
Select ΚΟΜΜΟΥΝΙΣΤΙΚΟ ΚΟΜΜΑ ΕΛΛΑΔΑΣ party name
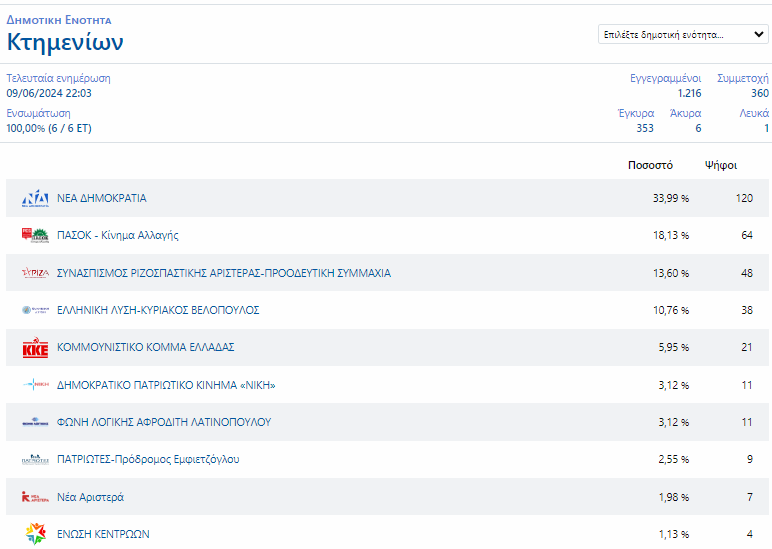(x=145, y=348)
